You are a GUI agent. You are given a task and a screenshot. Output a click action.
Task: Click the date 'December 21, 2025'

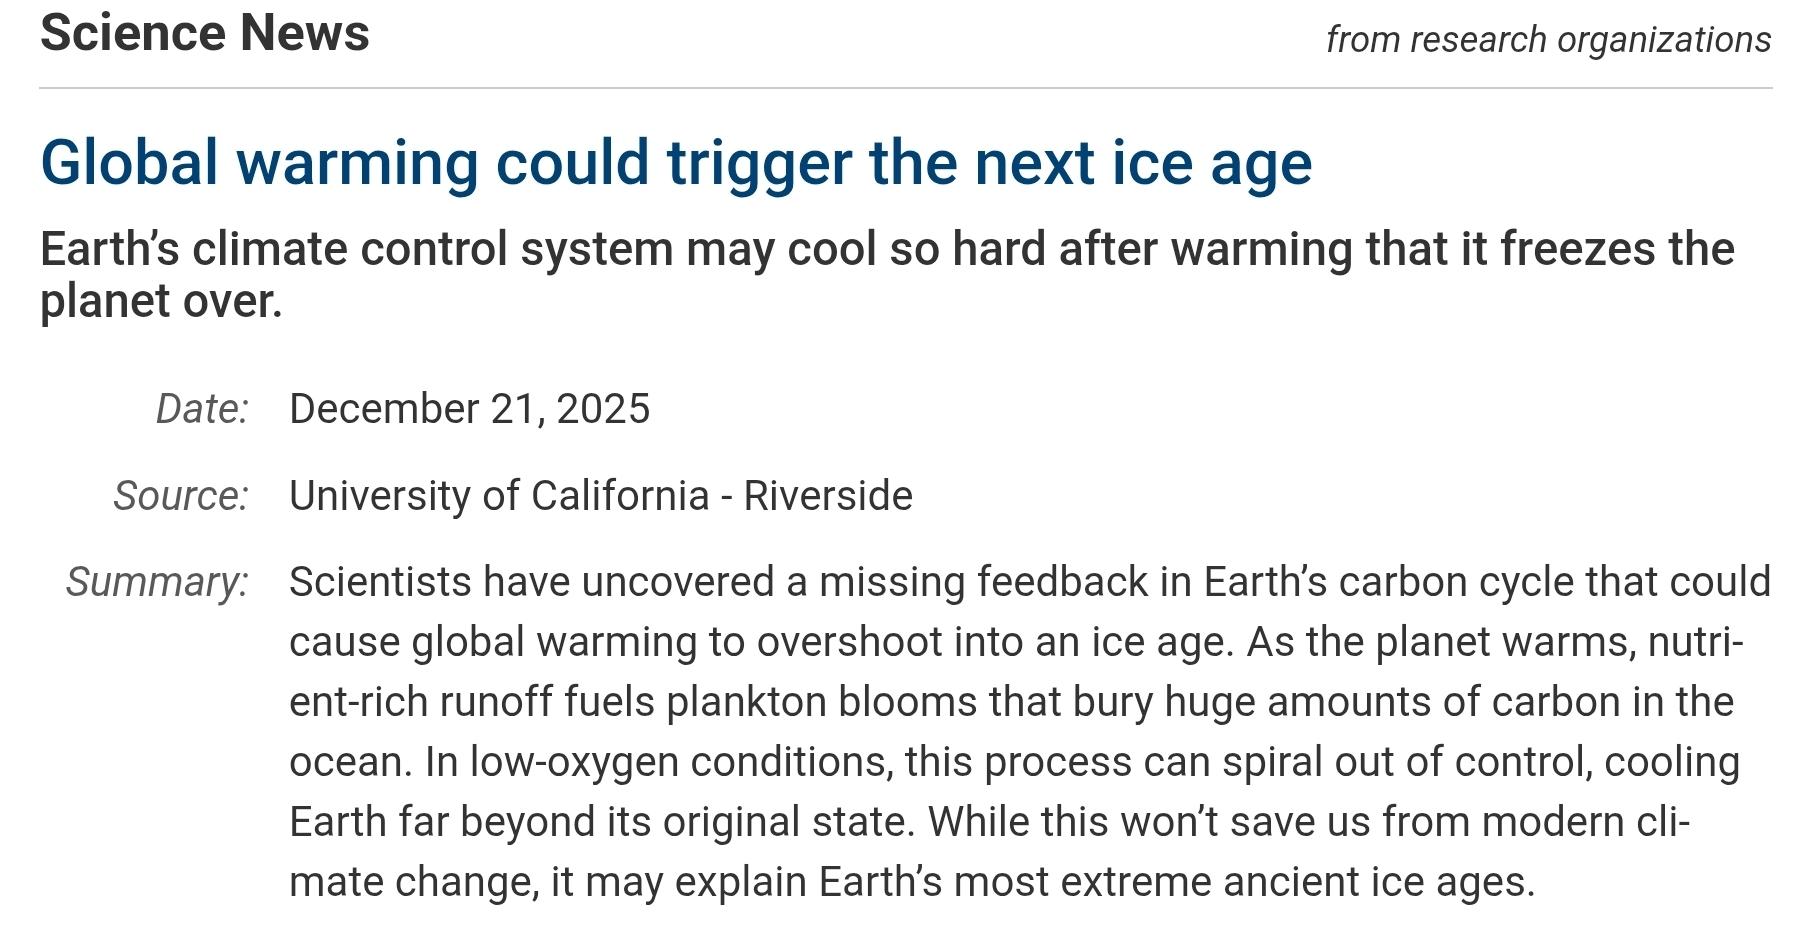pos(470,409)
